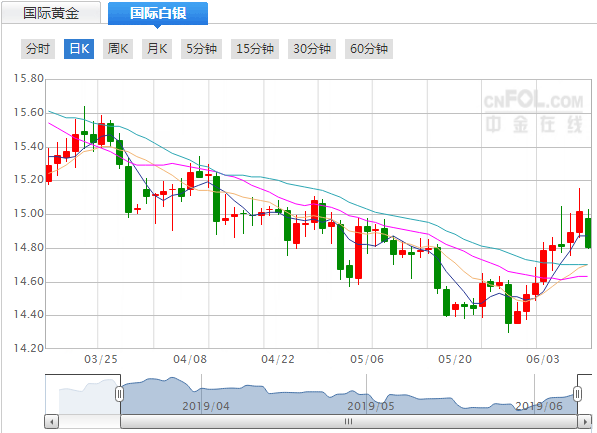Switch to 月K monthly chart
This screenshot has width=597, height=433.
pos(157,49)
